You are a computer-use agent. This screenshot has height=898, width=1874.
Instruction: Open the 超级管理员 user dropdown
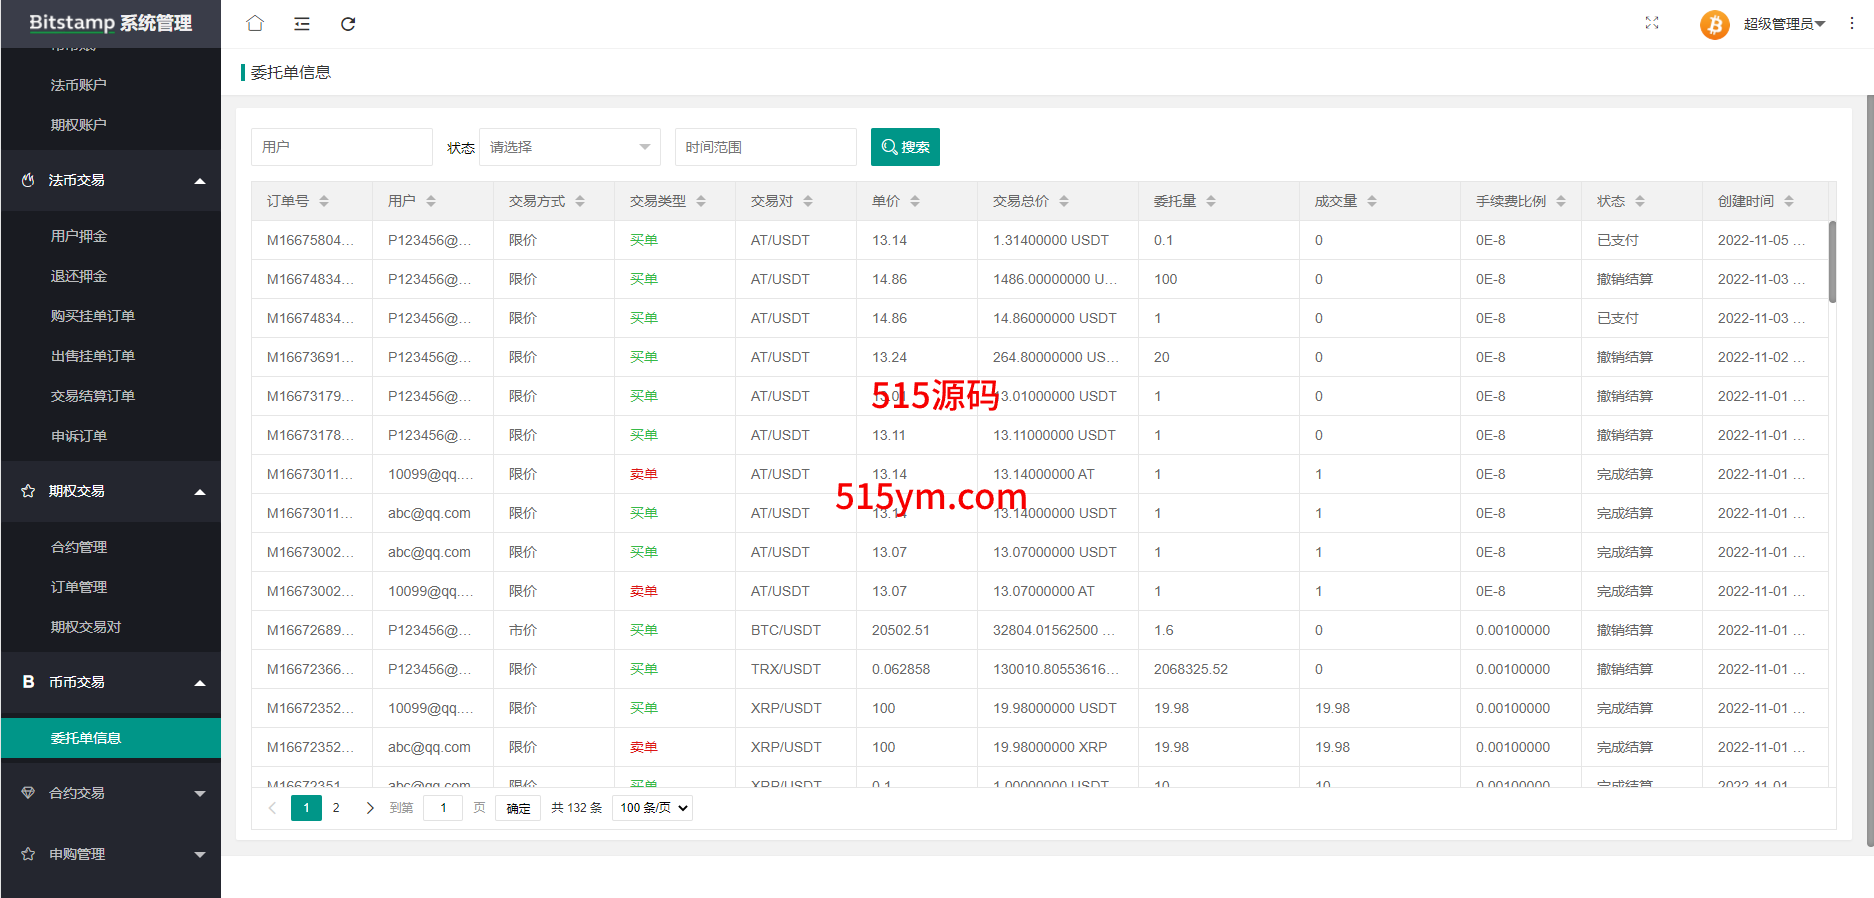click(1784, 24)
